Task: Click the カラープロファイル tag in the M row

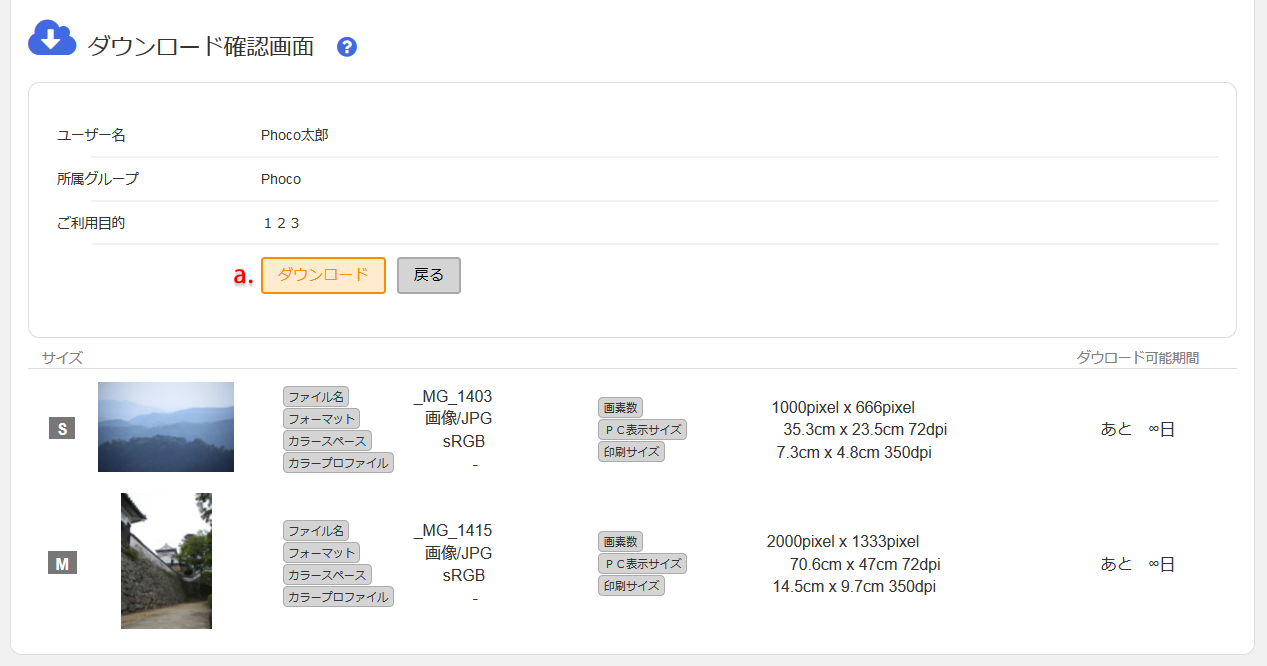Action: 338,597
